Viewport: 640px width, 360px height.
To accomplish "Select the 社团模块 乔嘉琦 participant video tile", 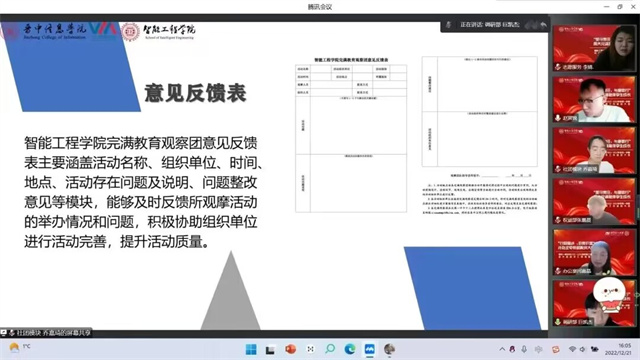I will [594, 150].
